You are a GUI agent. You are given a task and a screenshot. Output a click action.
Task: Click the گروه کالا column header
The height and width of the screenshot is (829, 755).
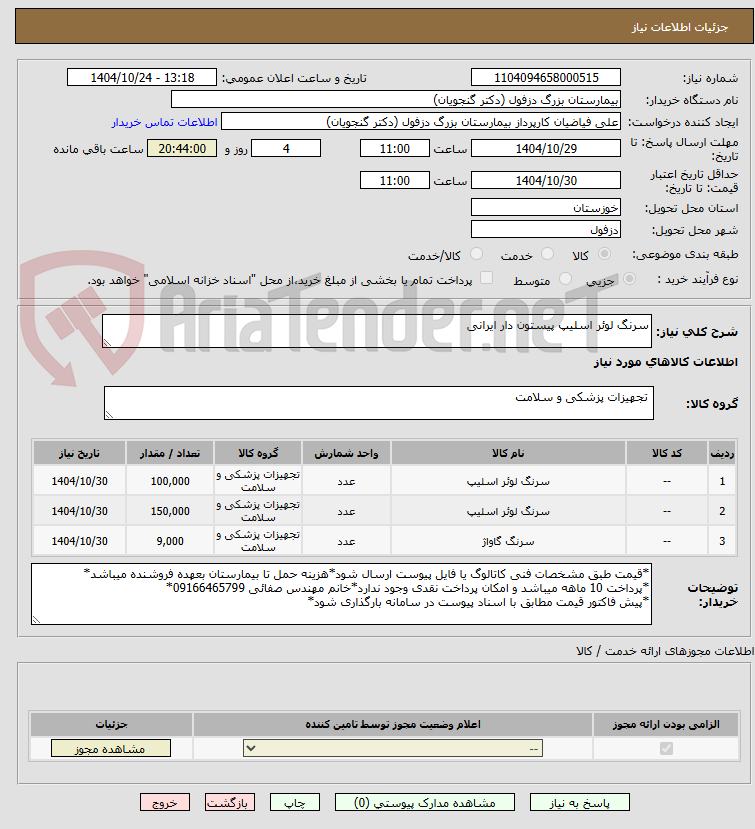(x=257, y=453)
